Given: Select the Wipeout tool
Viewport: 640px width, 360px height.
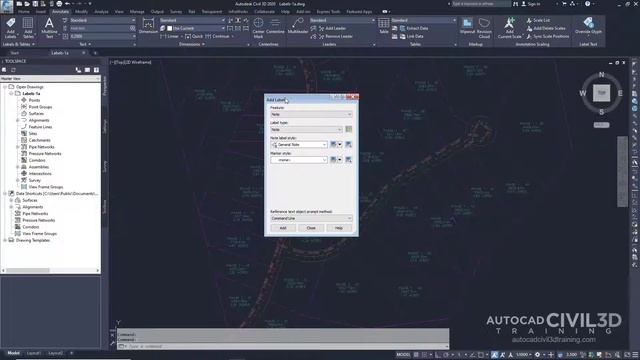Looking at the screenshot, I should click(x=467, y=26).
